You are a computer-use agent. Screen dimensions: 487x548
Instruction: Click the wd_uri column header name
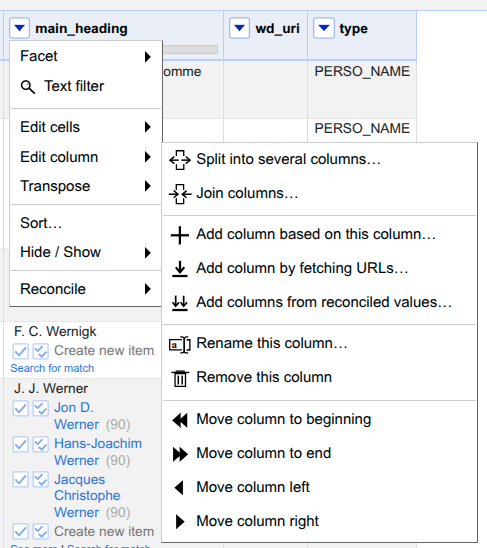(x=278, y=28)
